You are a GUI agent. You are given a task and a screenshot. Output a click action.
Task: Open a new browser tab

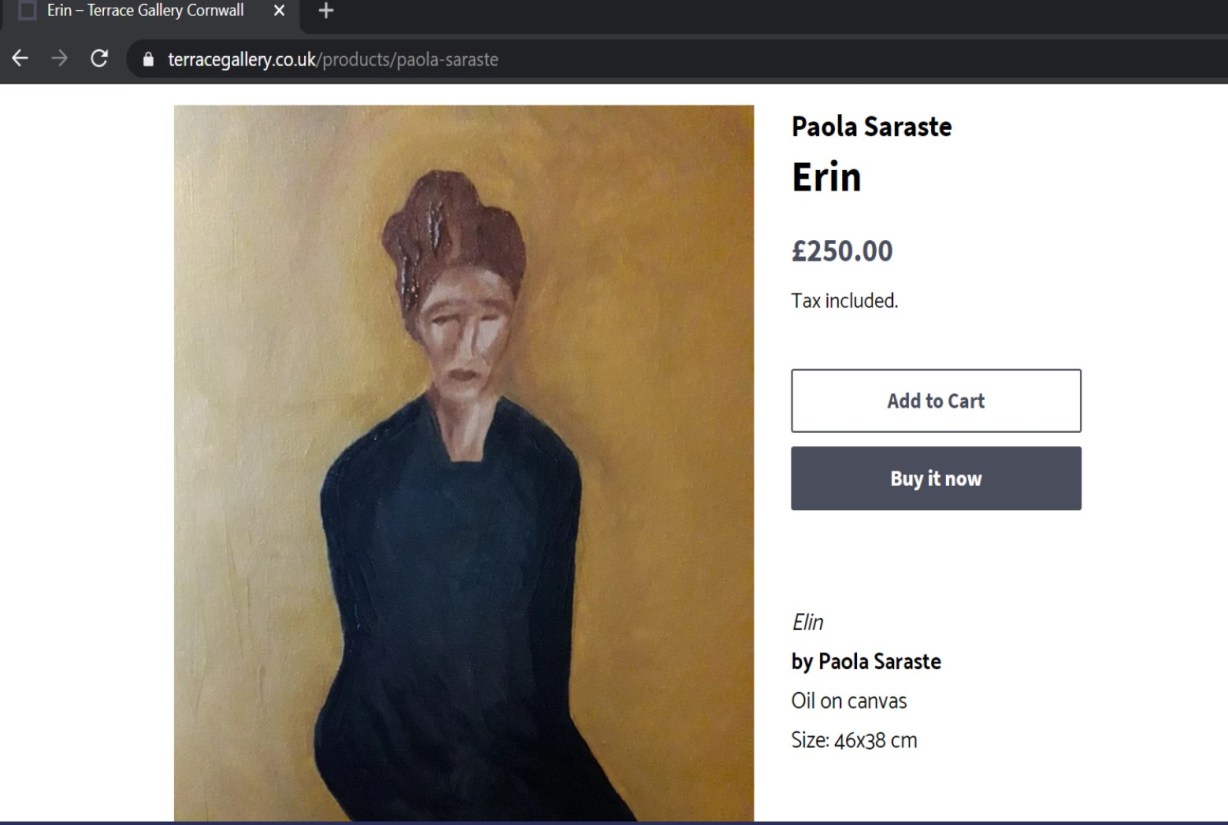(326, 12)
